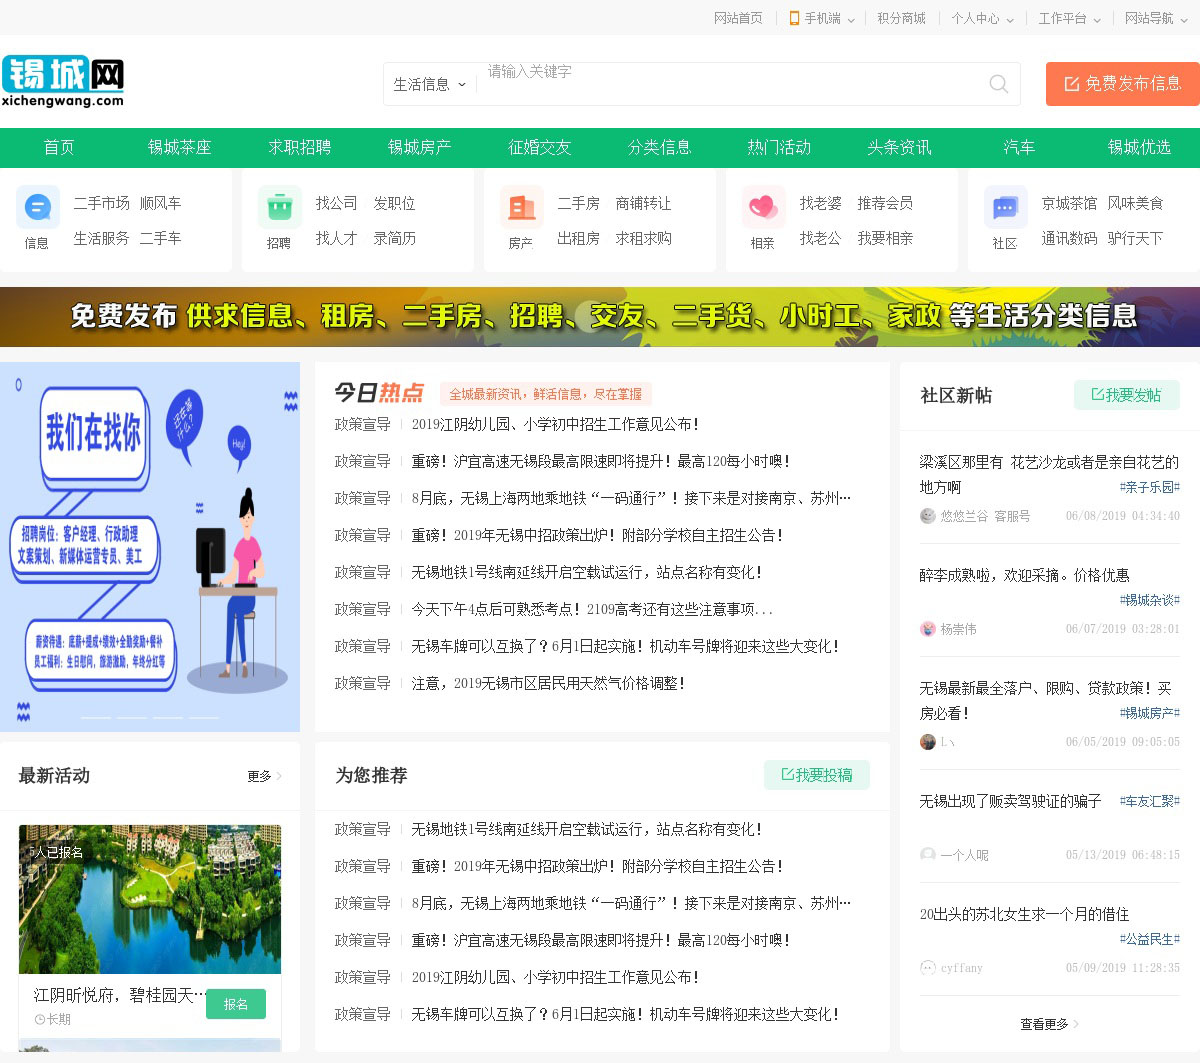The height and width of the screenshot is (1063, 1200).
Task: Click the pink heart 相亲 icon
Action: 763,208
